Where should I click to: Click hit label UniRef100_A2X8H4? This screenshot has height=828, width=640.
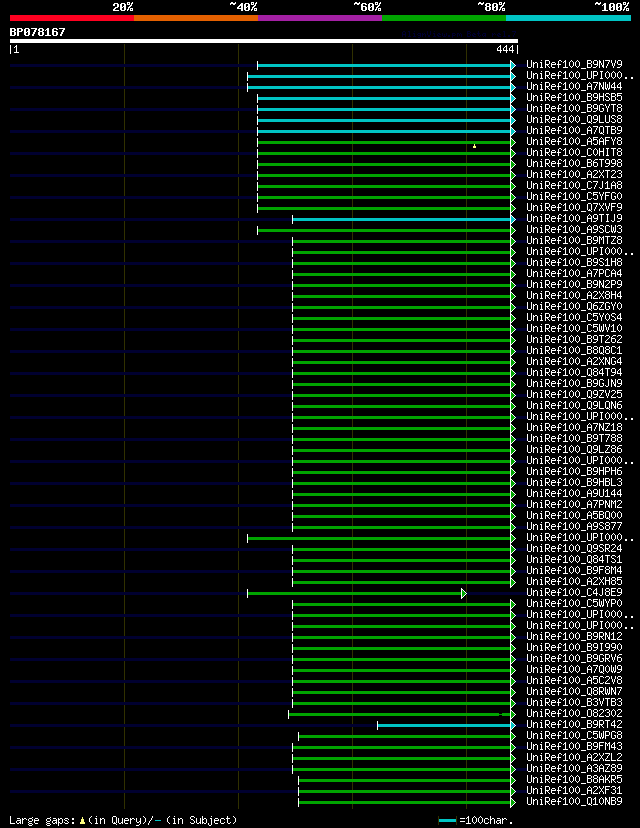[574, 296]
